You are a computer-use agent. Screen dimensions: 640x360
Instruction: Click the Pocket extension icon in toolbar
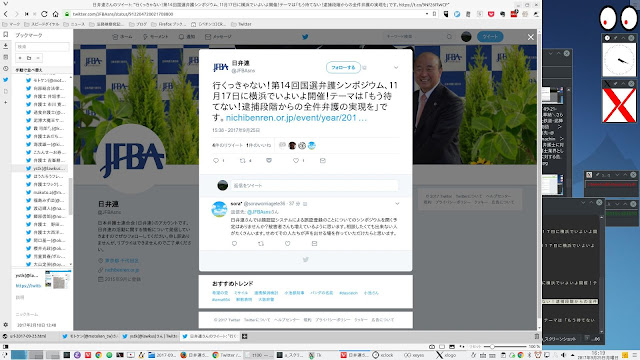click(x=491, y=14)
